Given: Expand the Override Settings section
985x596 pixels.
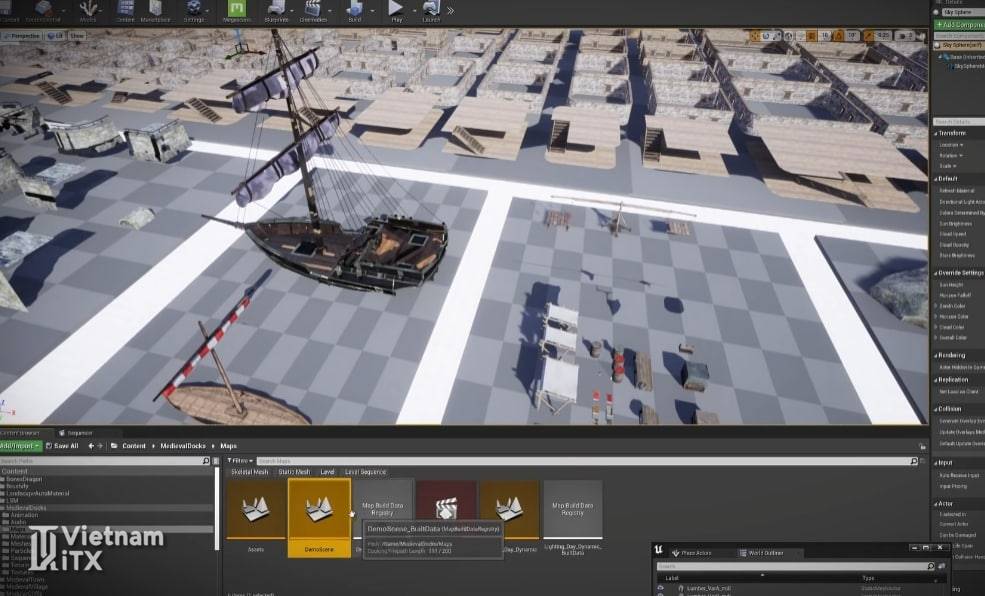Looking at the screenshot, I should click(x=960, y=272).
